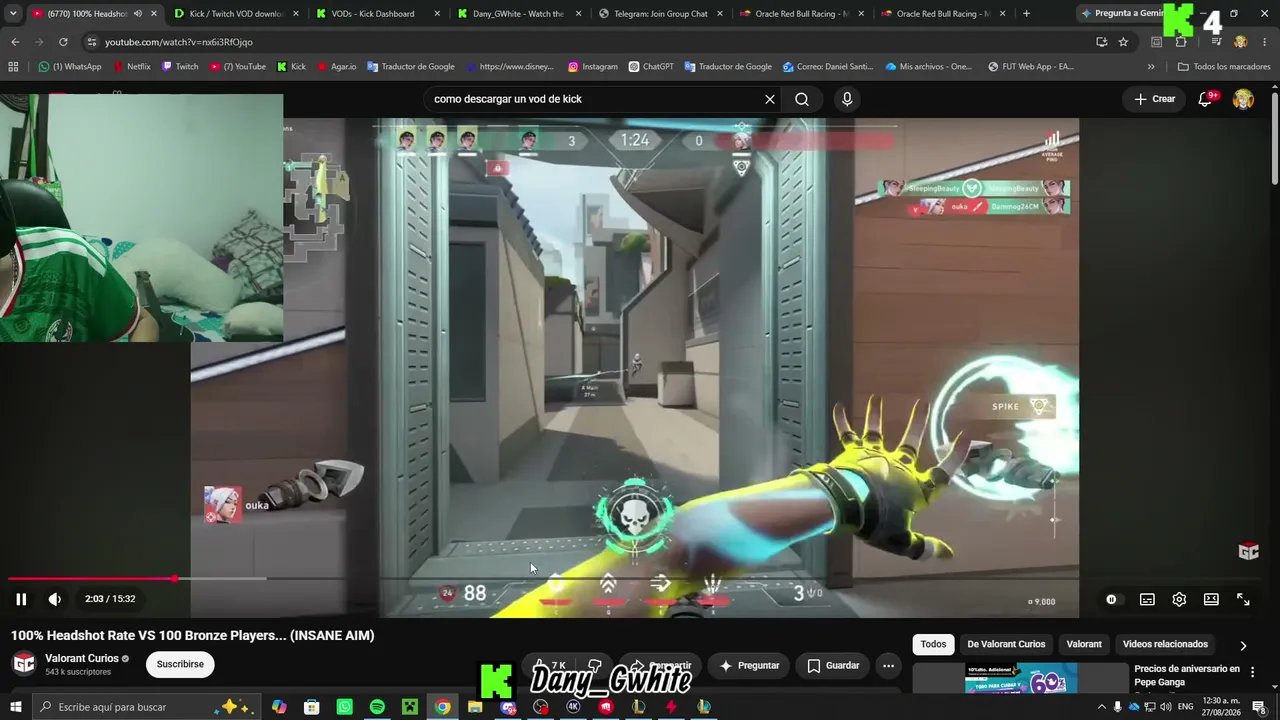Switch to VODs - Kick Dashboard tab
The image size is (1280, 720).
(378, 14)
